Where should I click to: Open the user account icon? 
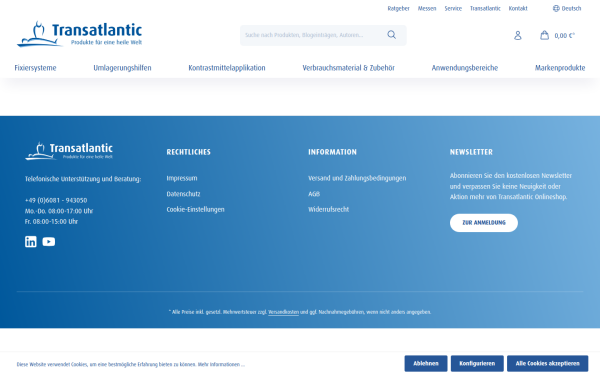518,36
